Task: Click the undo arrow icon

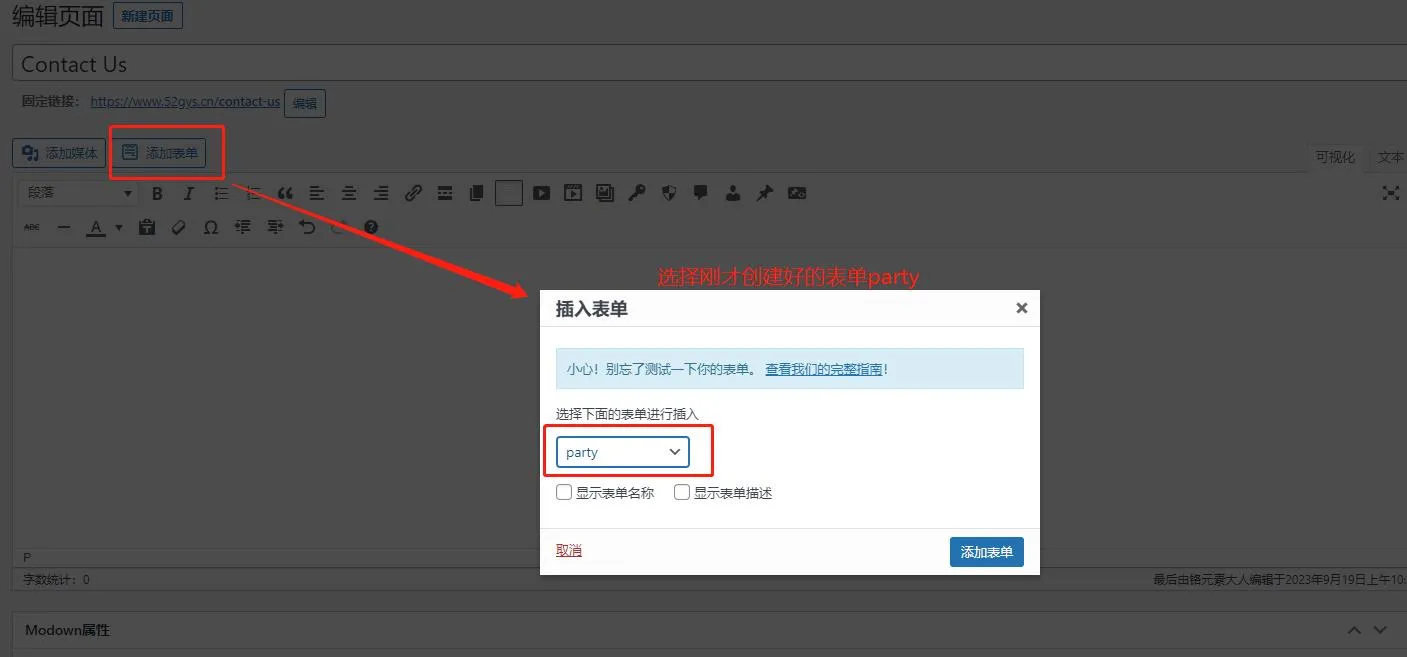Action: pos(307,227)
